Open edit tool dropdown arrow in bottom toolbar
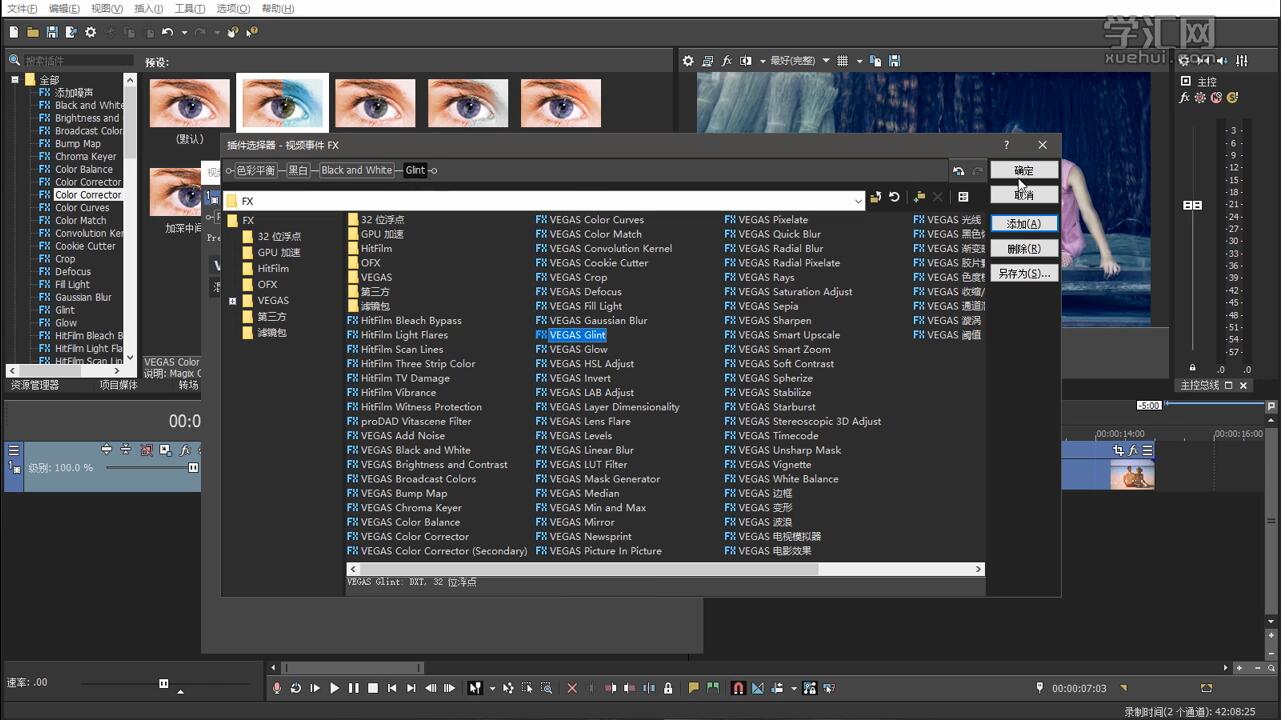 492,688
